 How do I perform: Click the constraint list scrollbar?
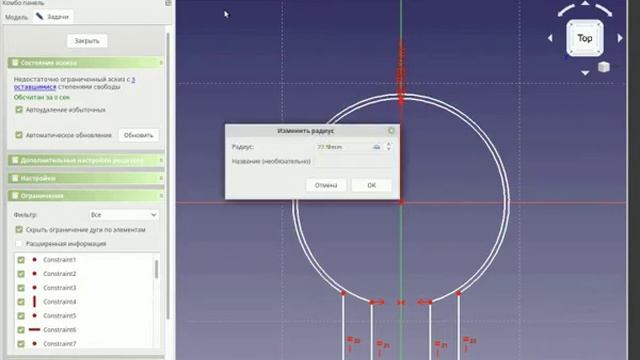coord(156,269)
